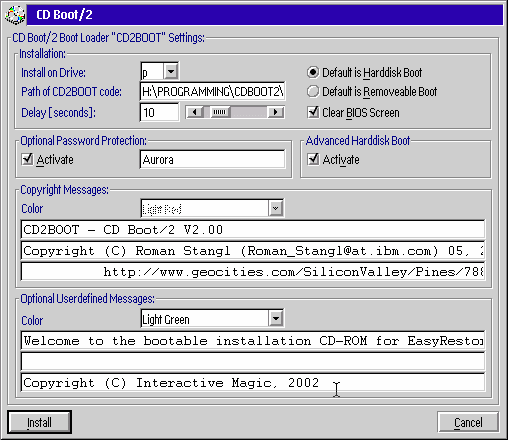This screenshot has height=440, width=508.
Task: Click the Delay seconds input field
Action: click(x=159, y=112)
